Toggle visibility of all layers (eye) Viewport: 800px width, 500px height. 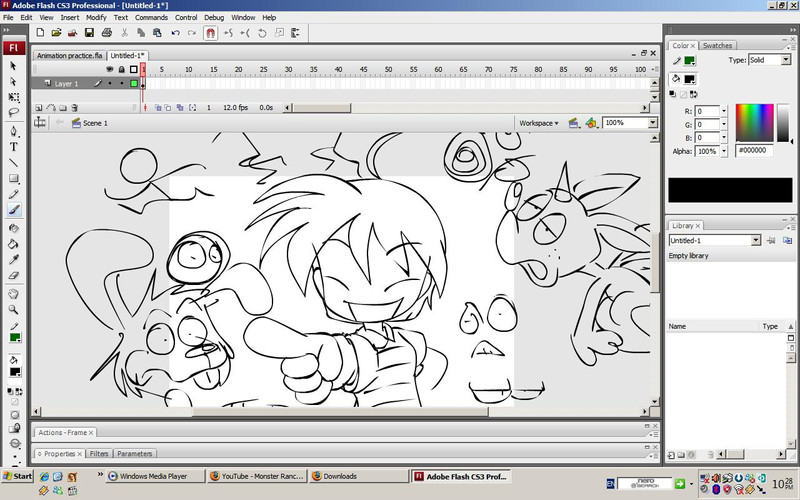click(x=109, y=69)
